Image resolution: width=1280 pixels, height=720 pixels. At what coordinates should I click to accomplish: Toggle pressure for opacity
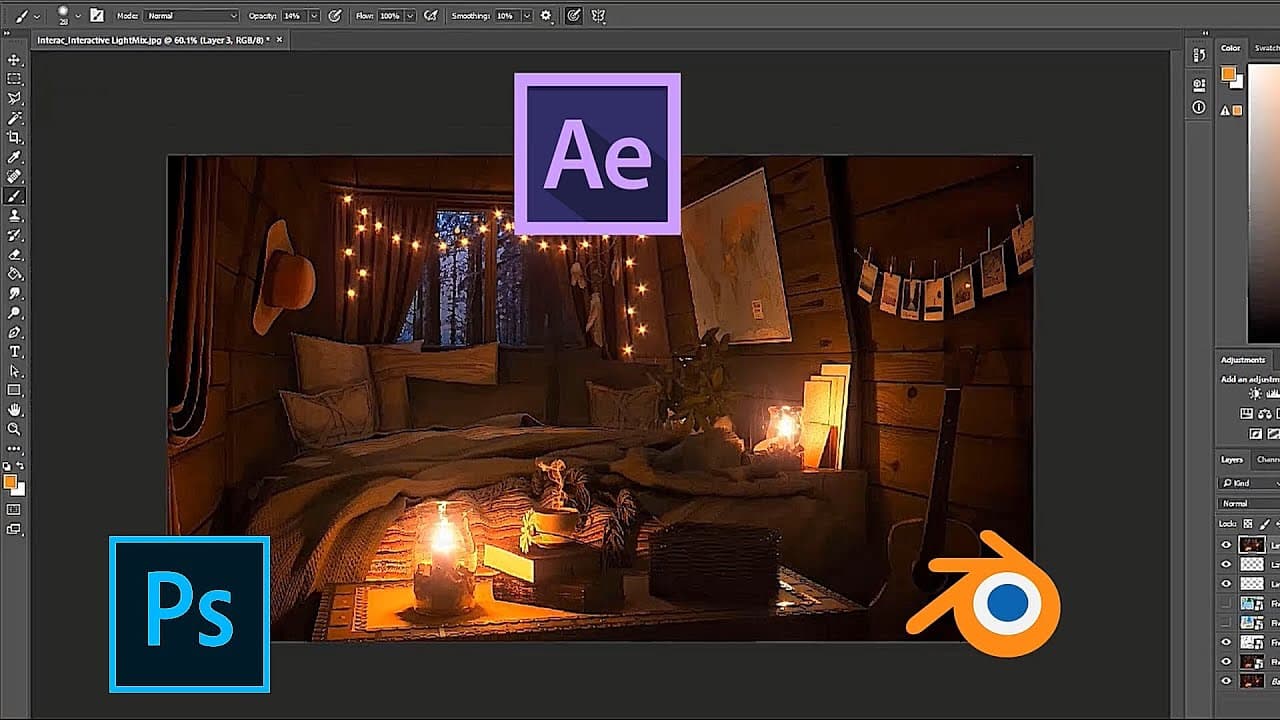pyautogui.click(x=334, y=16)
